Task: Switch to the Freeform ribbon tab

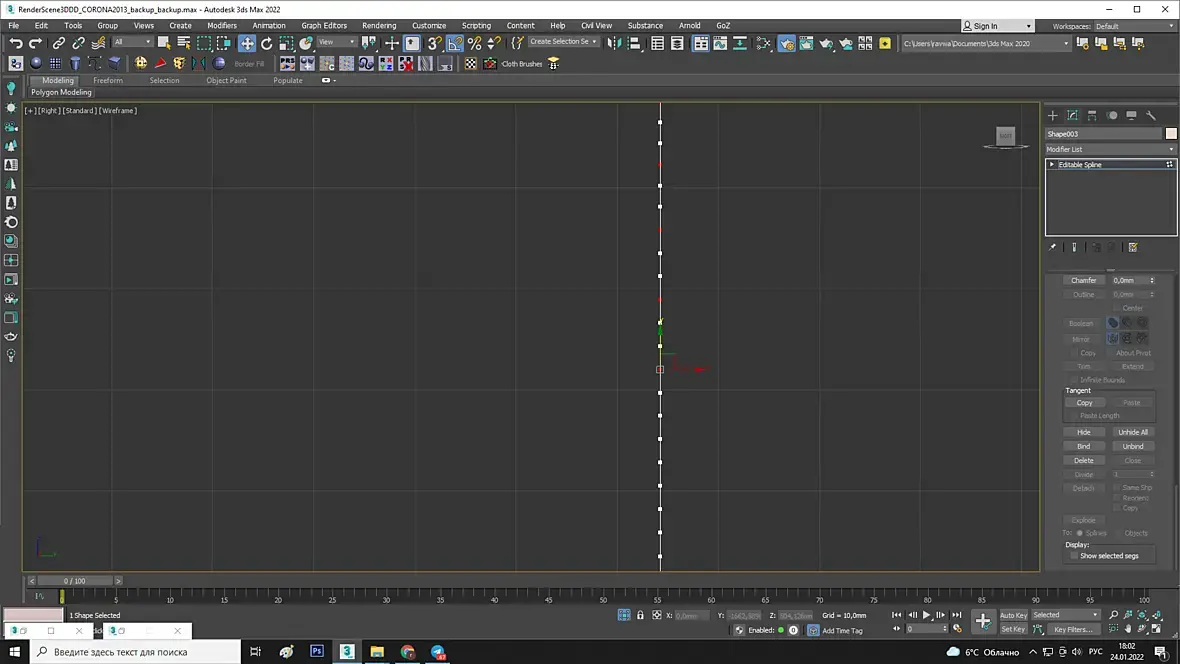Action: coord(108,80)
